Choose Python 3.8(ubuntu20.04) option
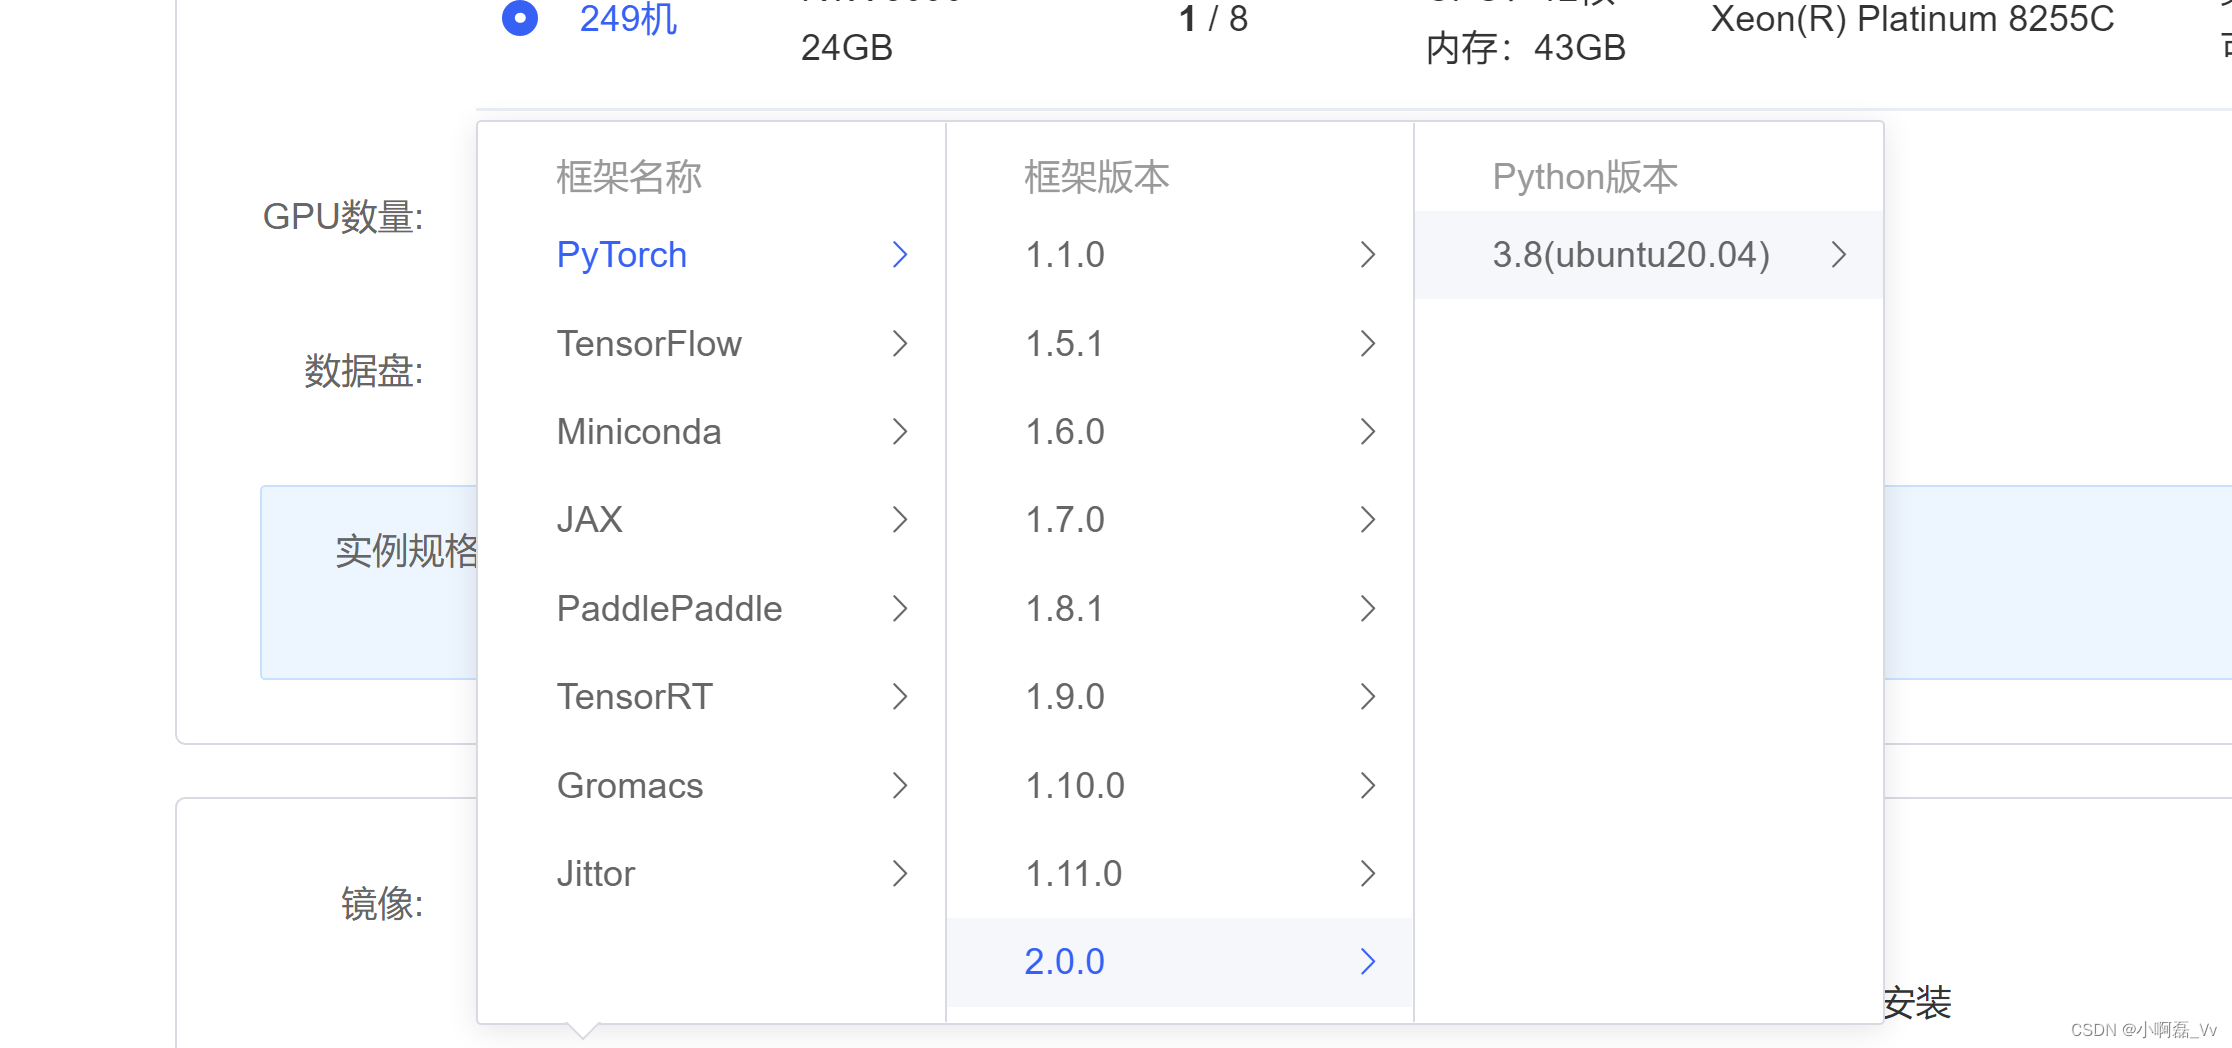The height and width of the screenshot is (1048, 2232). 1631,255
